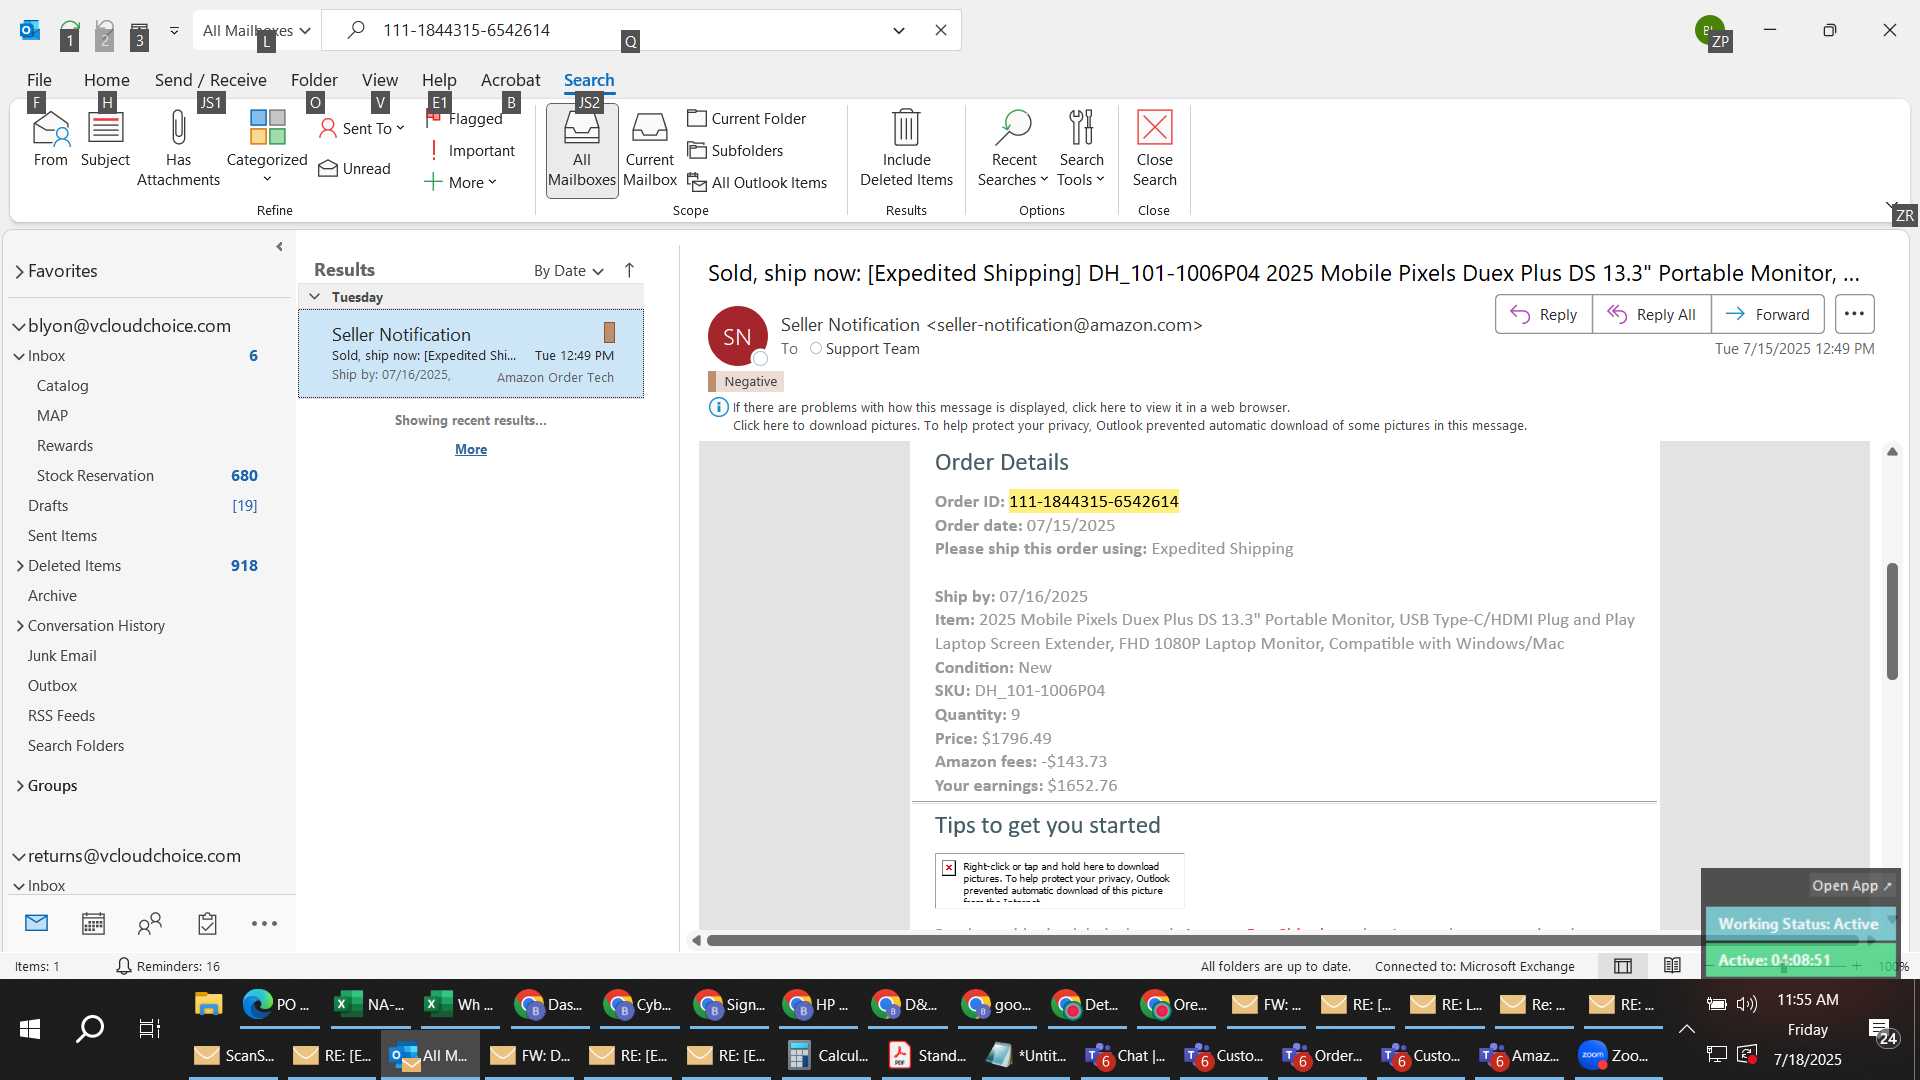Open the Search Tools dropdown
This screenshot has width=1920, height=1080.
(x=1081, y=149)
